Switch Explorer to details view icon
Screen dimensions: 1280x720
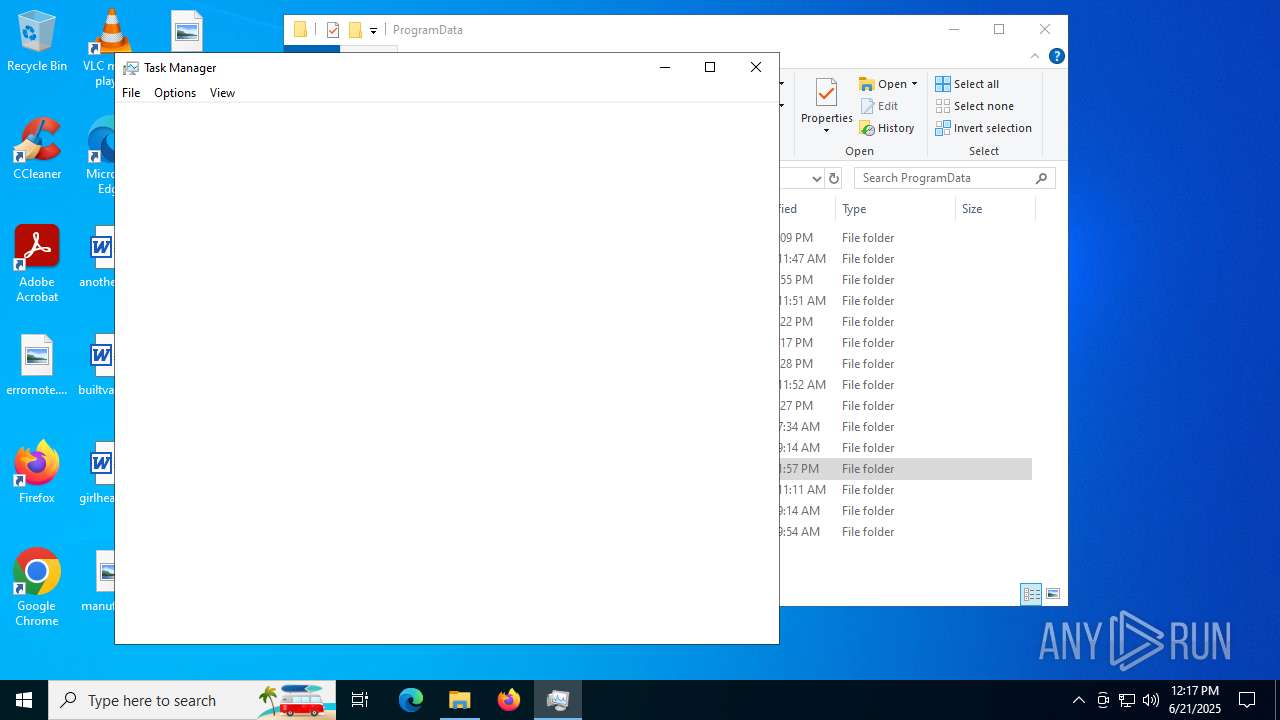pos(1031,594)
